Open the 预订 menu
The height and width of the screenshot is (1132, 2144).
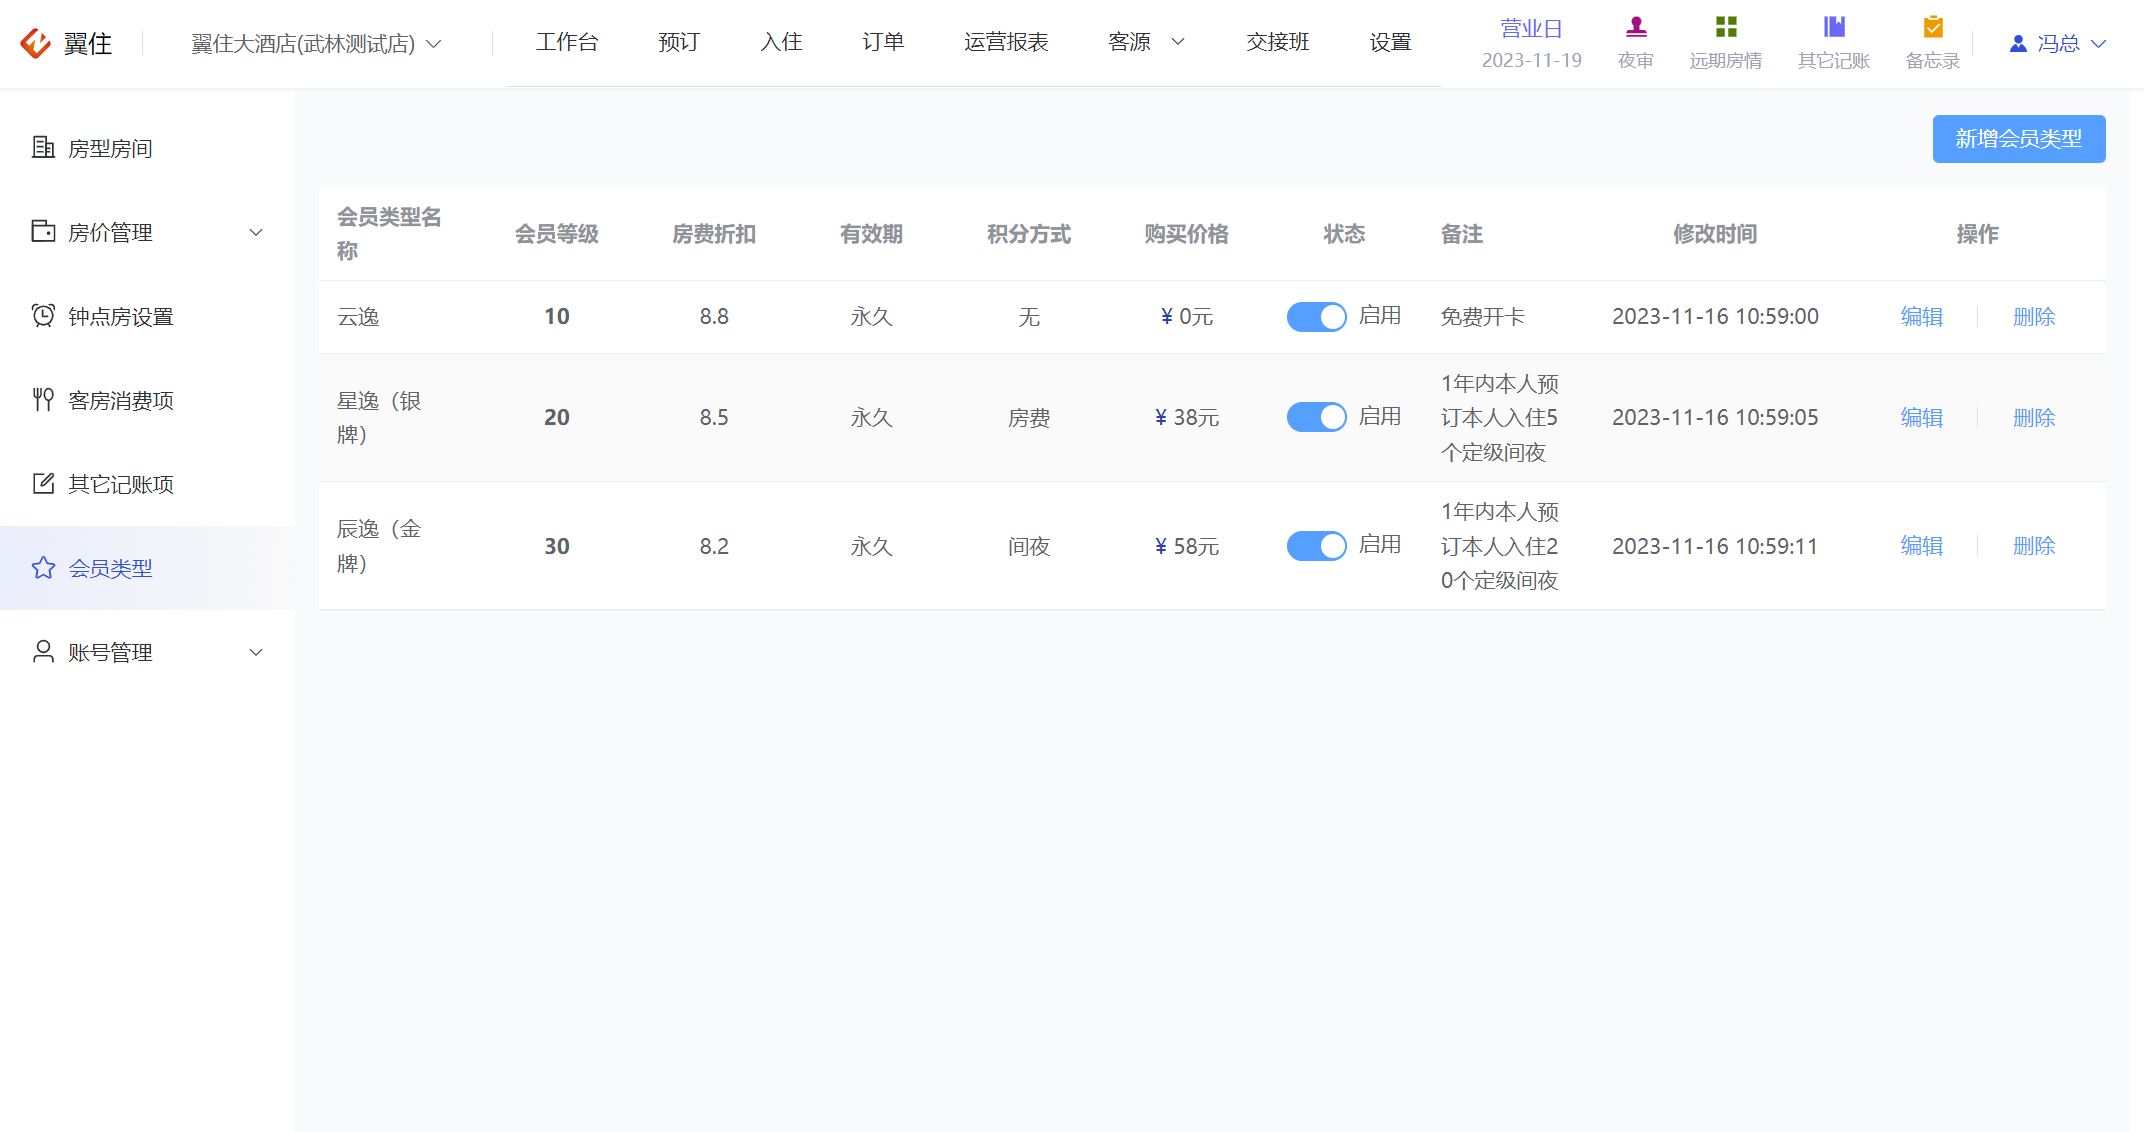(679, 42)
